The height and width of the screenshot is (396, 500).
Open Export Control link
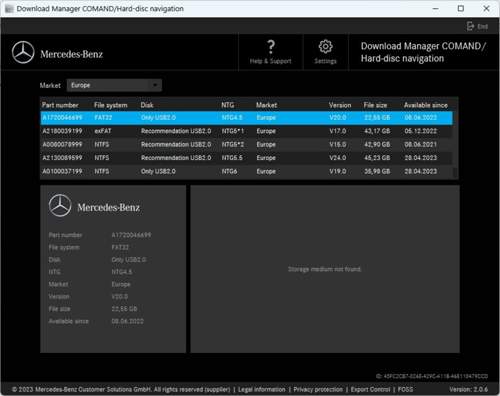pyautogui.click(x=370, y=389)
